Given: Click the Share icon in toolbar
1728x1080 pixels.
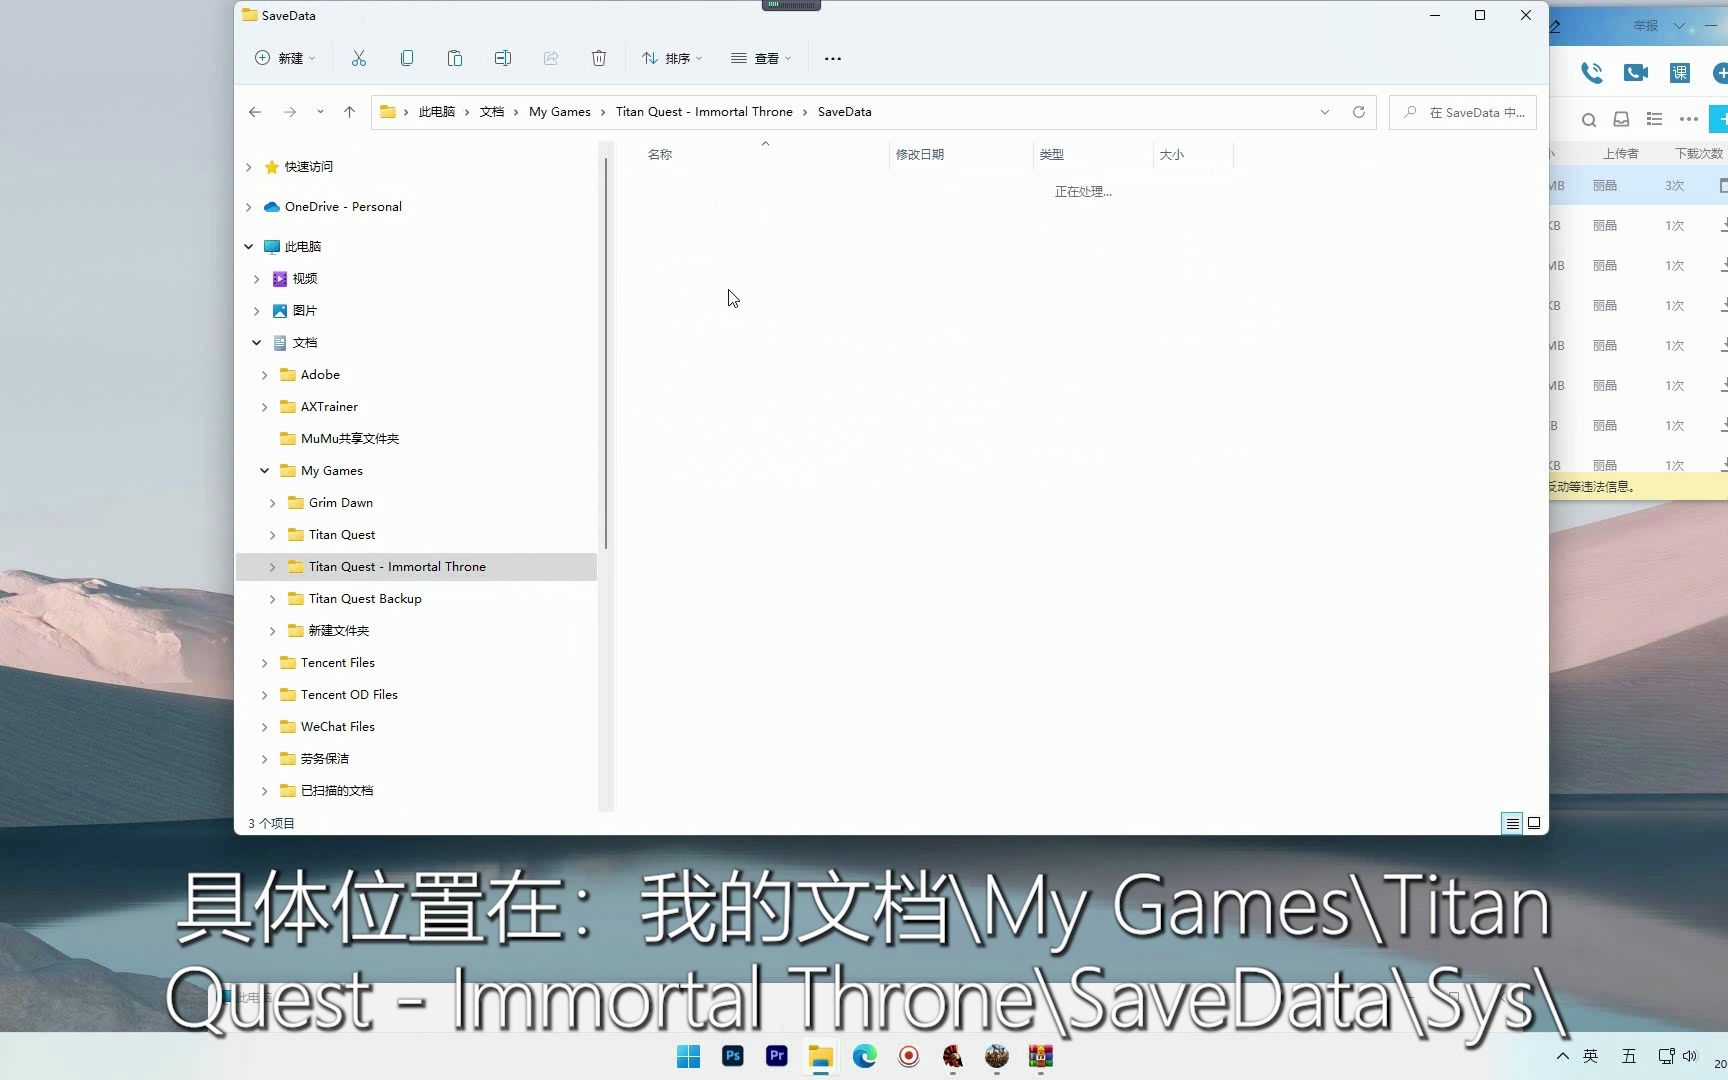Looking at the screenshot, I should 551,58.
